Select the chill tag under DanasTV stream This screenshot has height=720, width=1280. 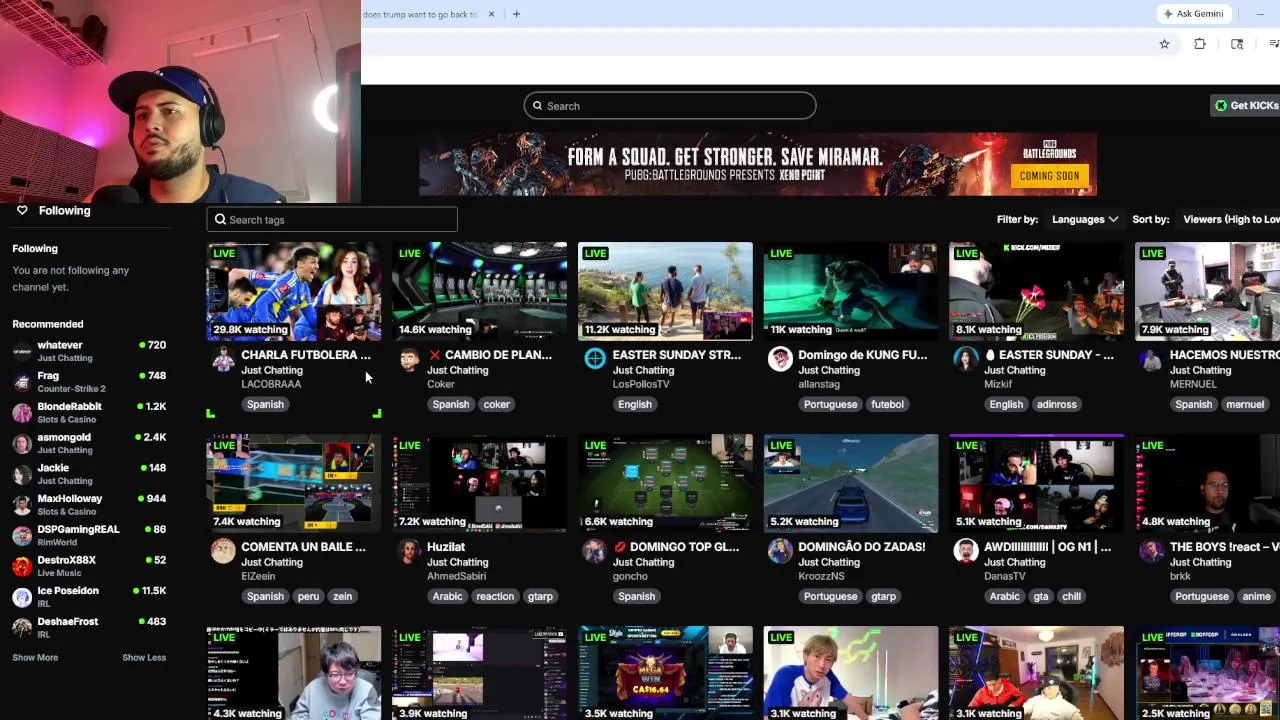click(1072, 596)
